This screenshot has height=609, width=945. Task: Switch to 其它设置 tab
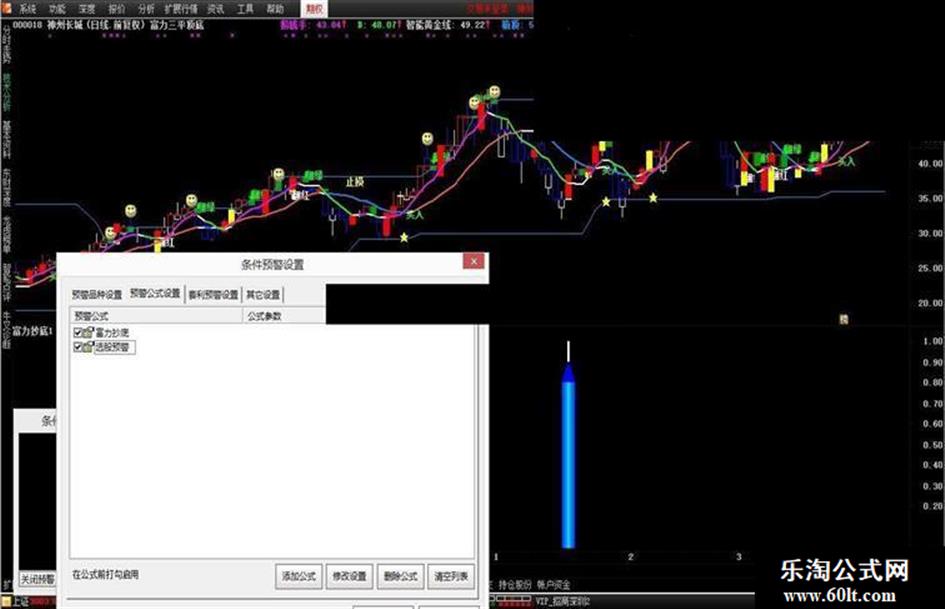tap(263, 294)
